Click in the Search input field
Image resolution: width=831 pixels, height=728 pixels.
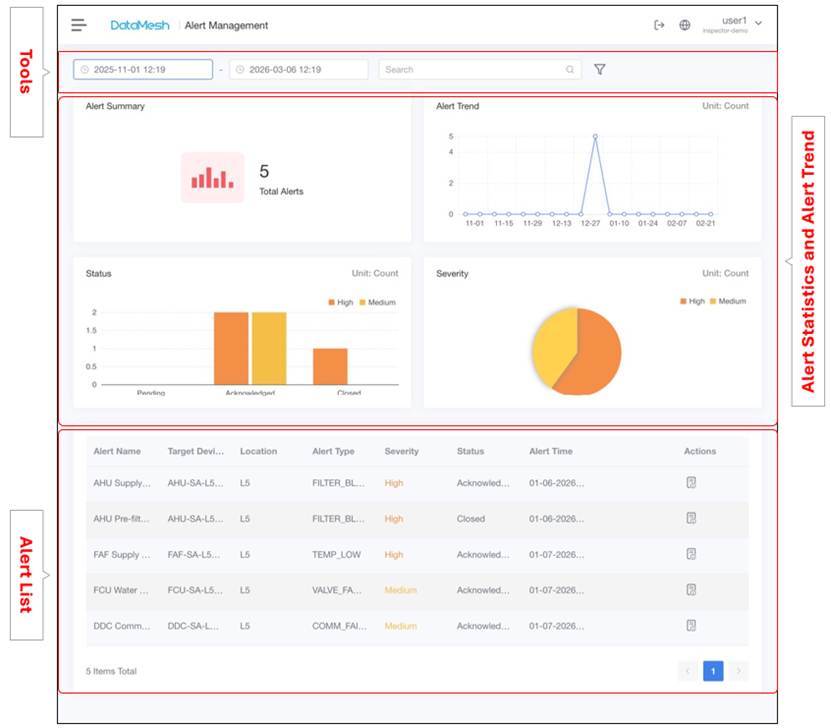470,70
